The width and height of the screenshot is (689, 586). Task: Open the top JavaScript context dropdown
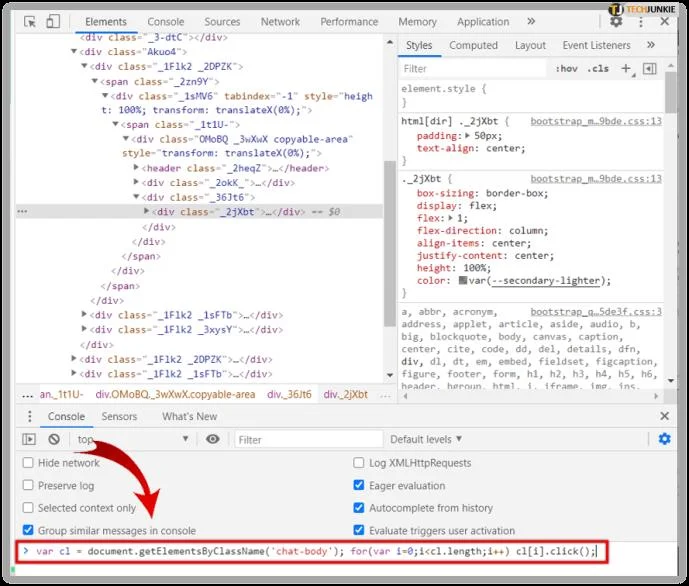(132, 439)
